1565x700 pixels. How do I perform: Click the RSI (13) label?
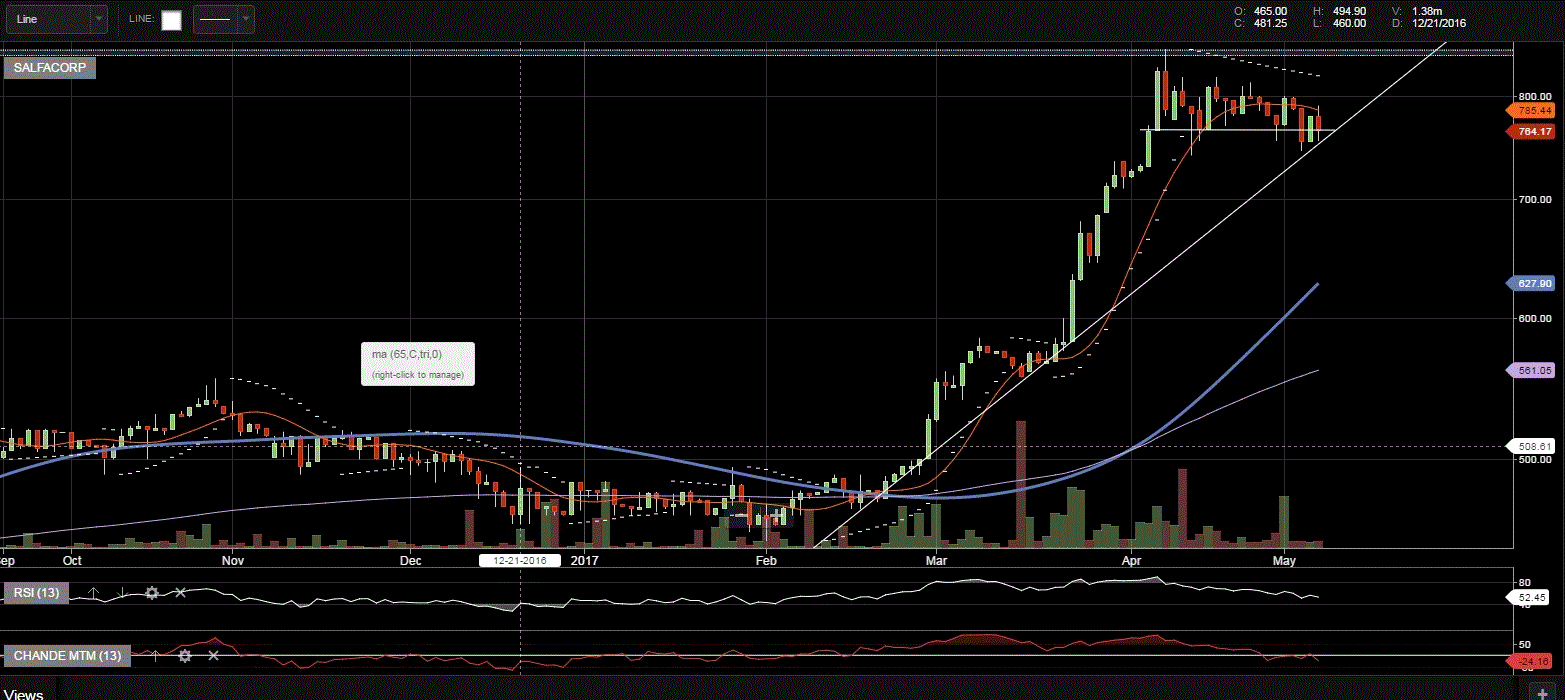point(38,593)
